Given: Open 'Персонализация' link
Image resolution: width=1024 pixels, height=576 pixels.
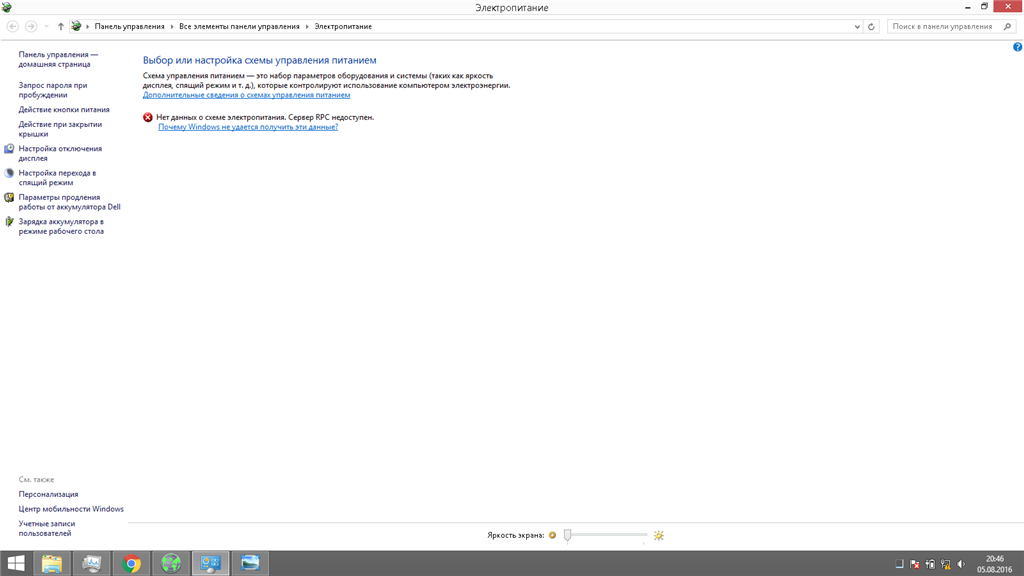Looking at the screenshot, I should (48, 494).
